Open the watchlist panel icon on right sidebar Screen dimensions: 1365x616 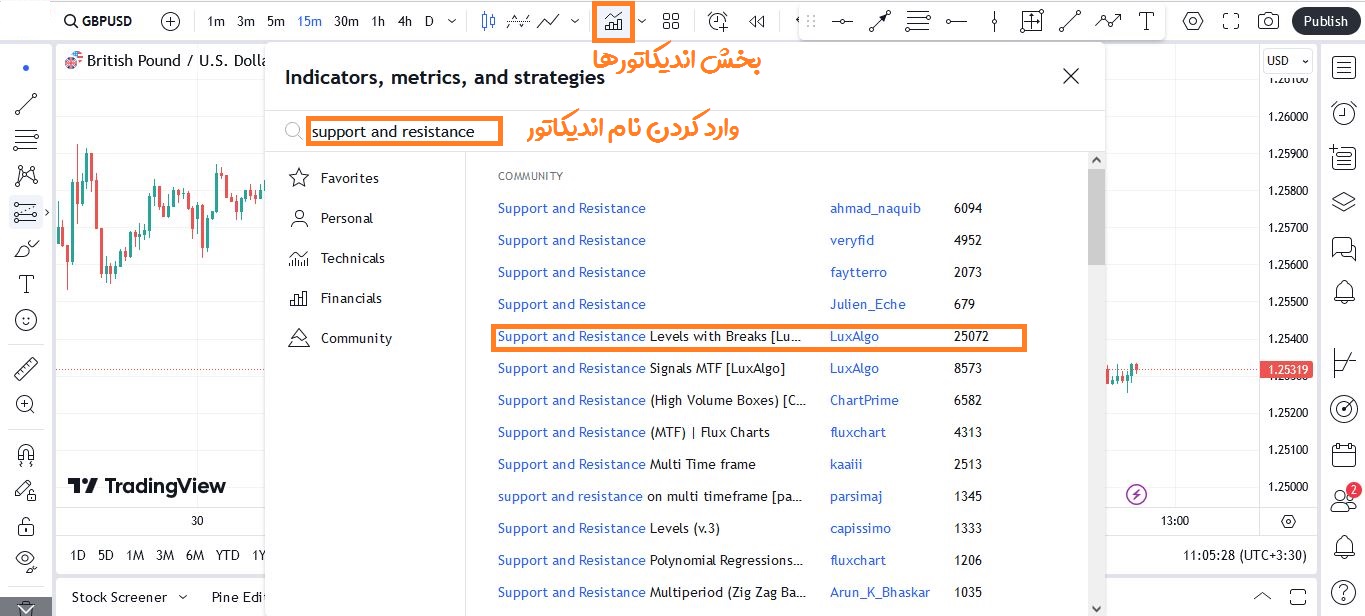coord(1344,67)
